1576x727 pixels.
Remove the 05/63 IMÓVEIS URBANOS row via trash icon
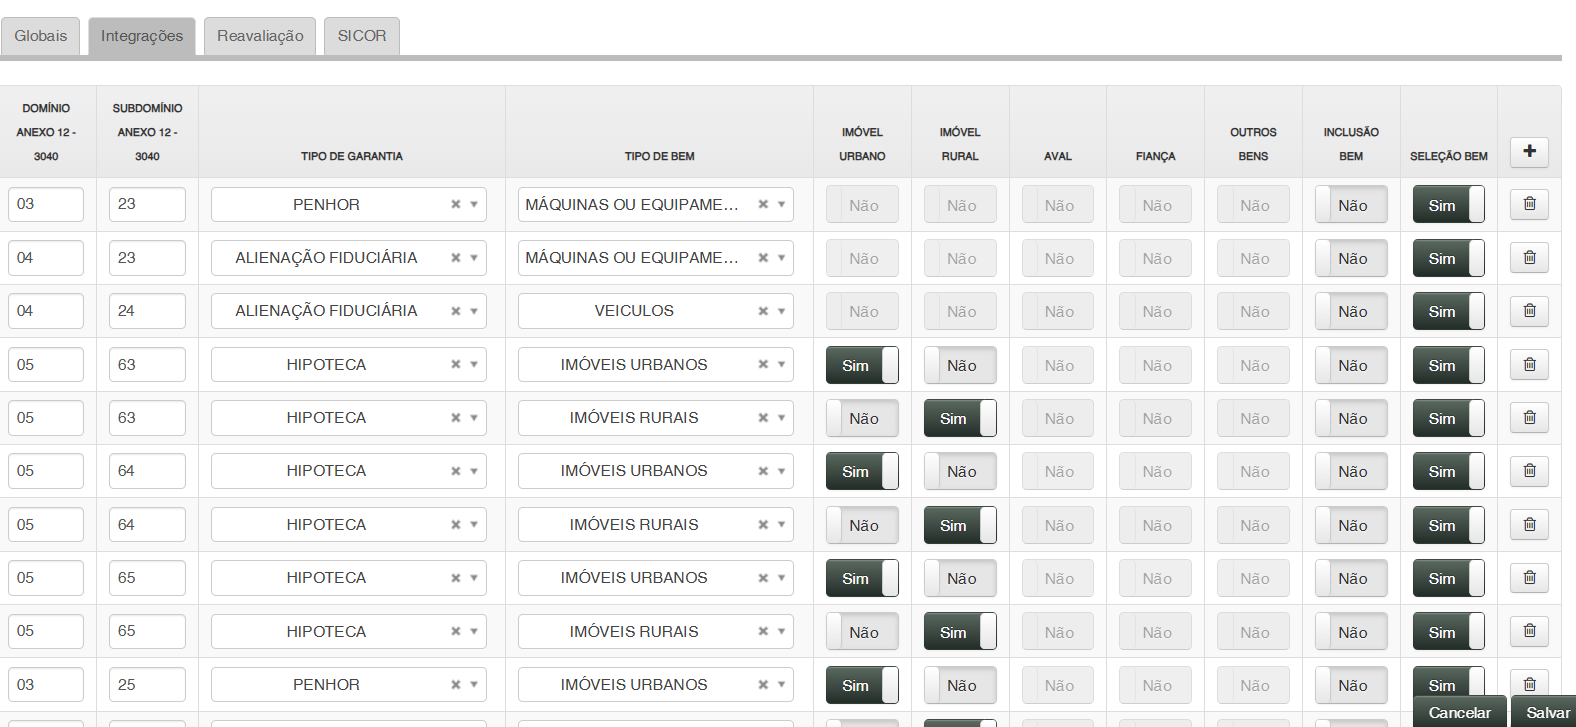1529,364
